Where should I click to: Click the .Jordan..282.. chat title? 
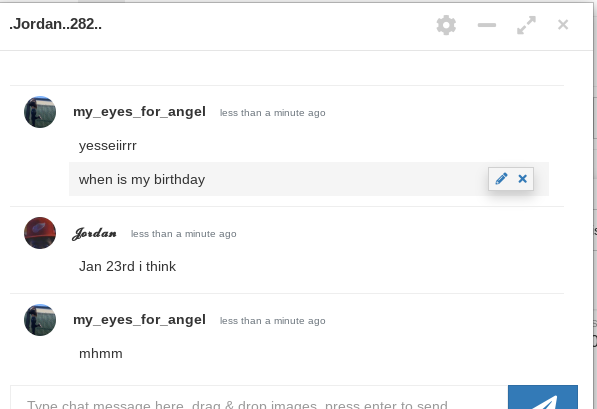56,24
